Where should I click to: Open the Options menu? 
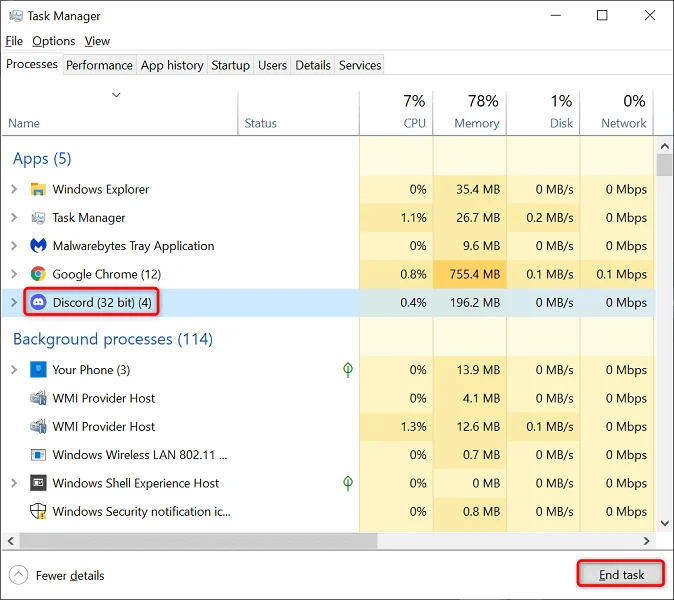click(53, 41)
